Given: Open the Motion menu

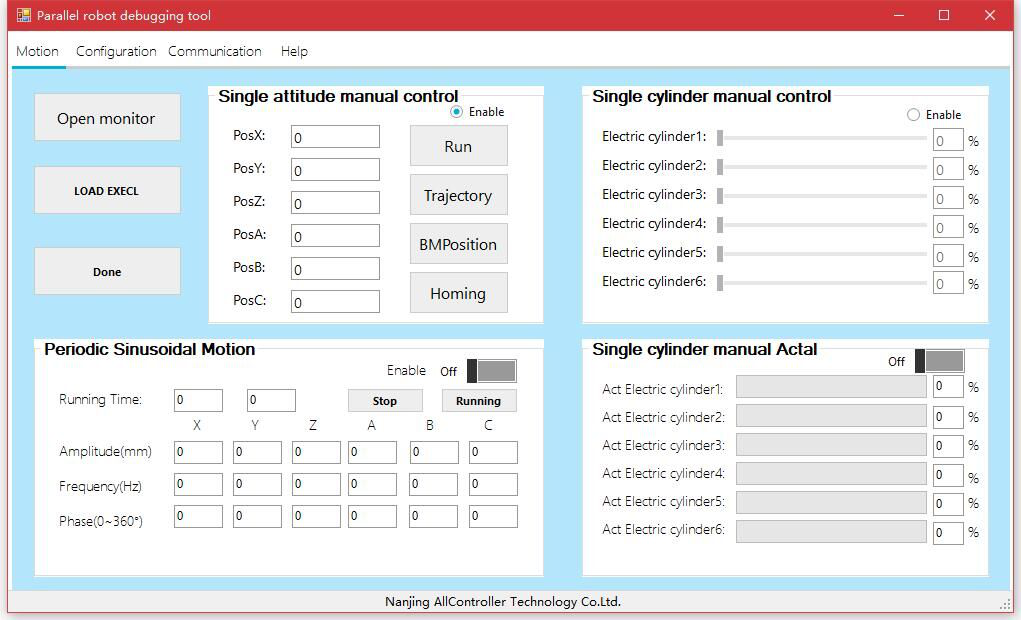Looking at the screenshot, I should [x=38, y=51].
